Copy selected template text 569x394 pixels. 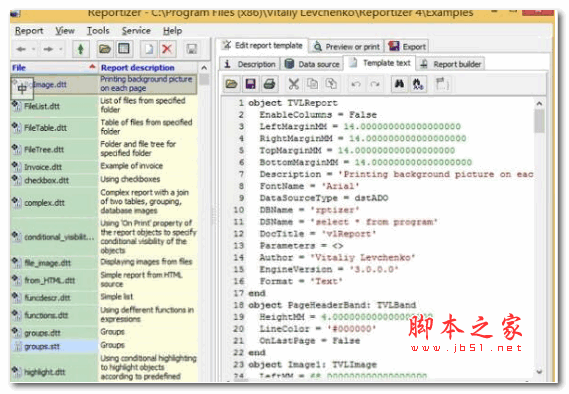click(x=312, y=84)
